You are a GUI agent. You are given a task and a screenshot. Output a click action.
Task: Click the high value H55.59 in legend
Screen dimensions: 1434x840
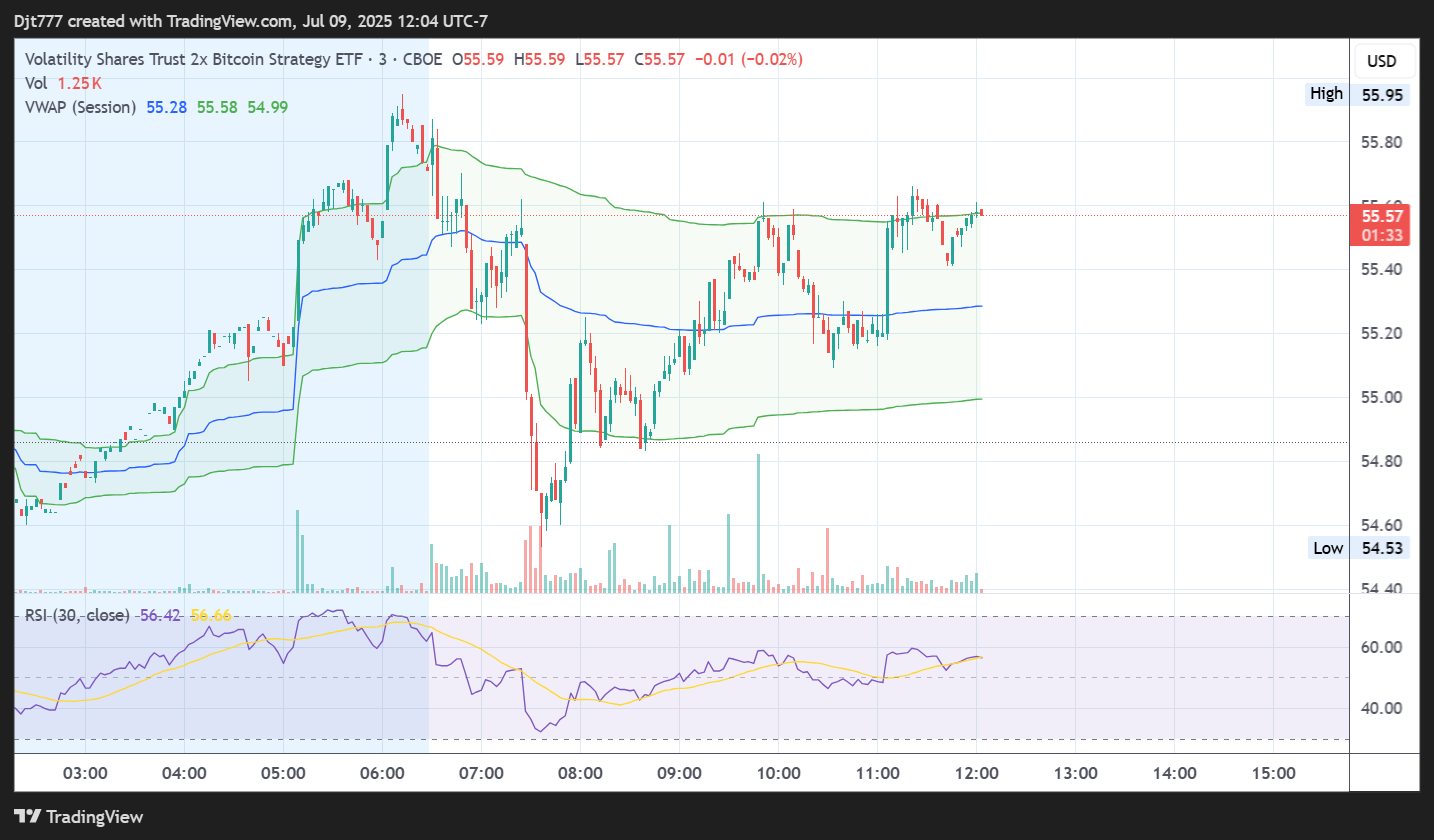[540, 59]
